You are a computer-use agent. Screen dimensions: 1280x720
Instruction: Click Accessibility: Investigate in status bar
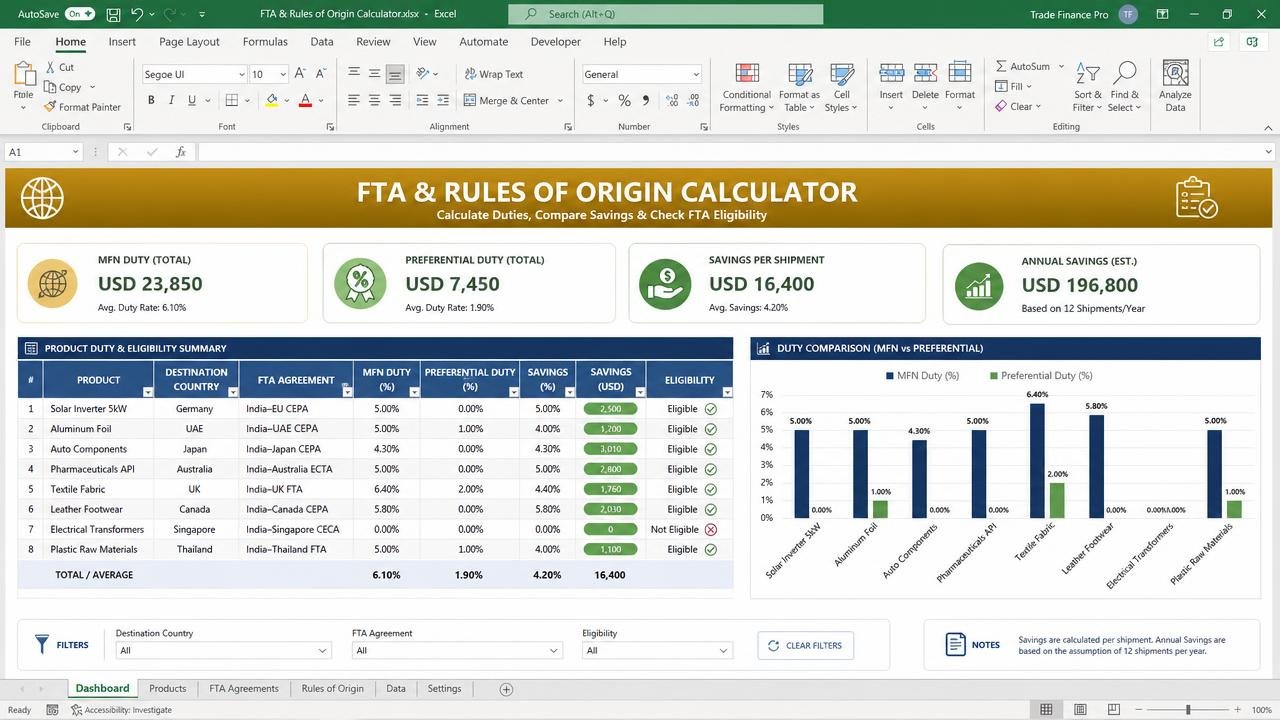click(121, 710)
